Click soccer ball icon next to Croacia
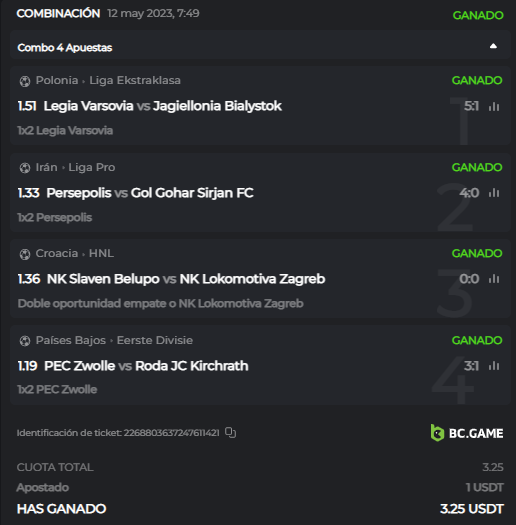This screenshot has width=516, height=525. [x=25, y=254]
